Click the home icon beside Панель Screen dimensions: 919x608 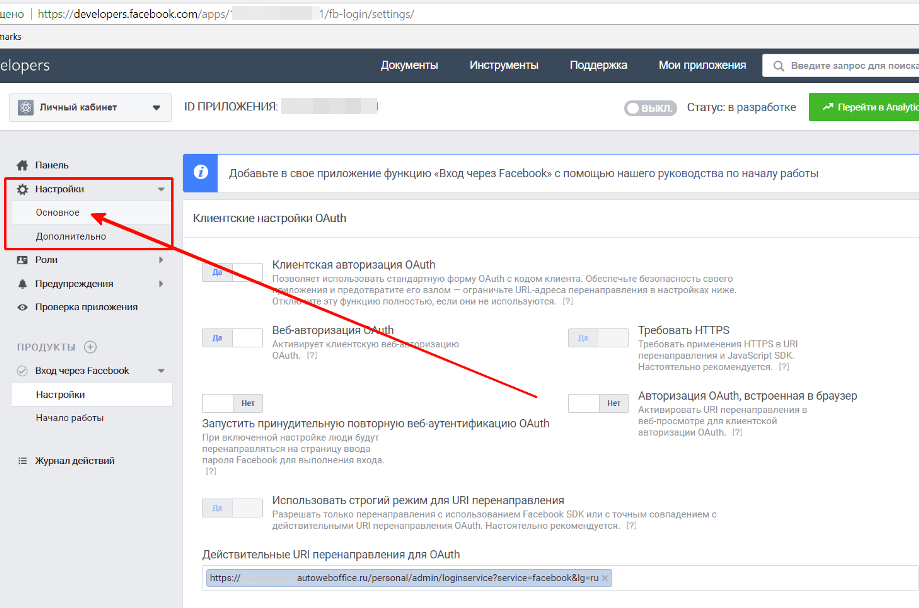pyautogui.click(x=22, y=165)
